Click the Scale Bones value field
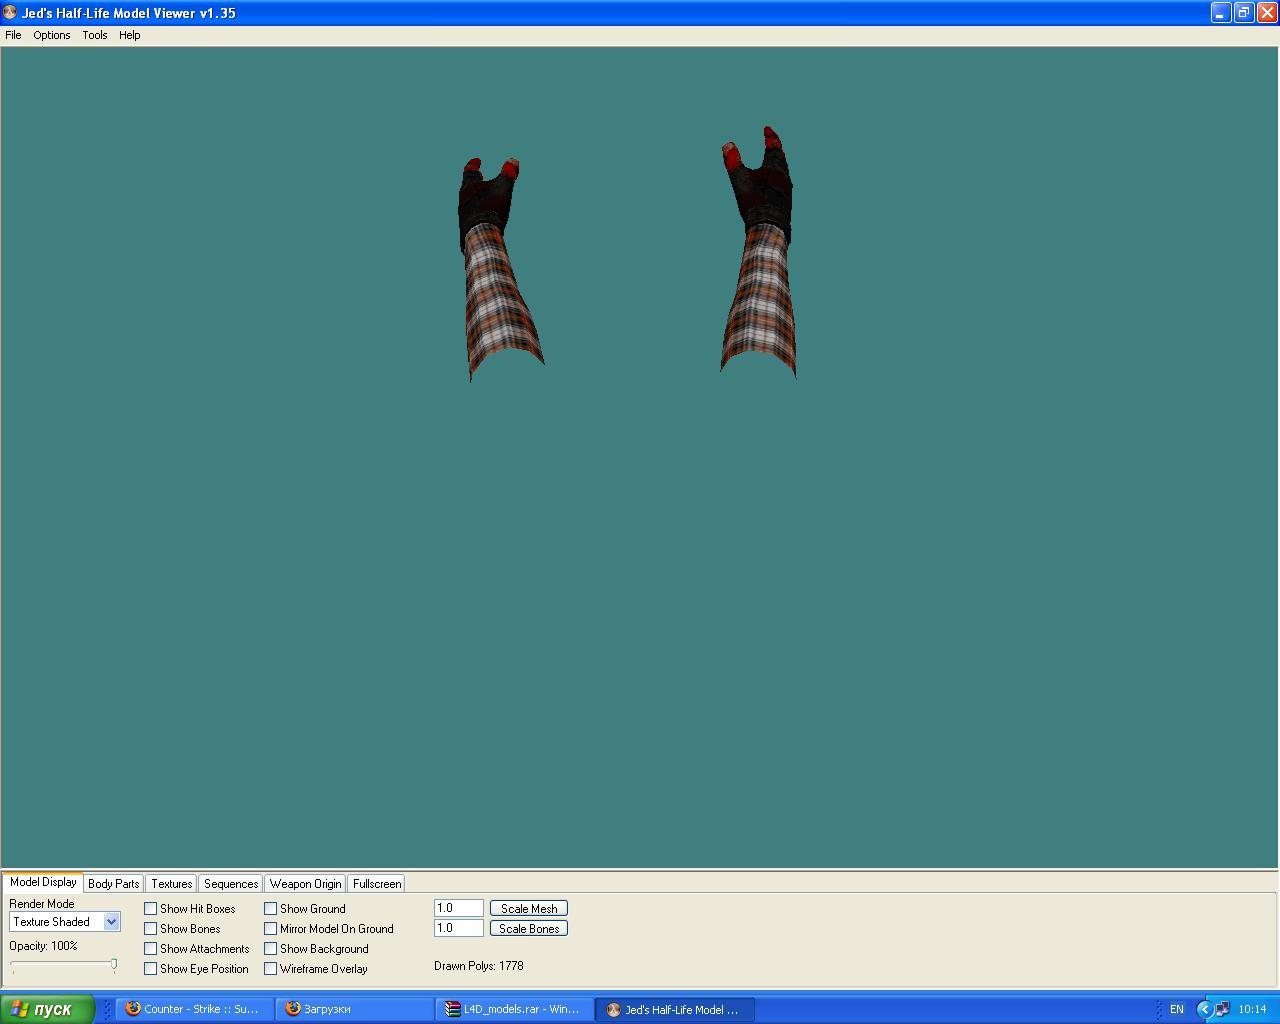The width and height of the screenshot is (1280, 1024). (x=459, y=928)
